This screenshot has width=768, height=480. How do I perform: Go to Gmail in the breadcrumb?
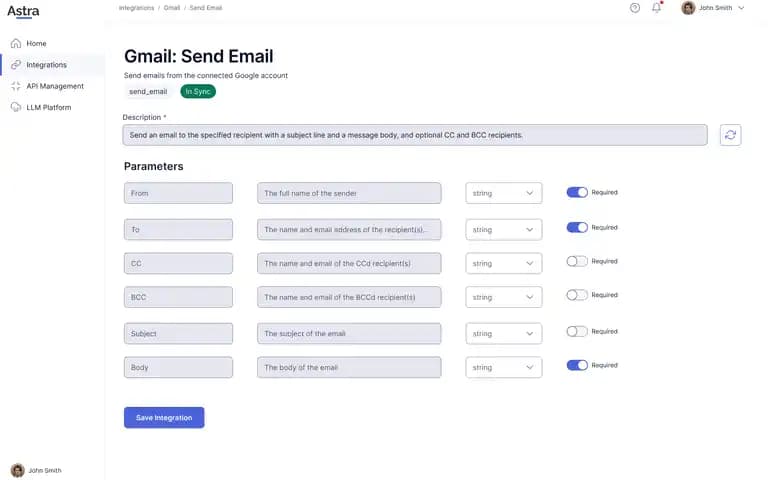point(171,8)
